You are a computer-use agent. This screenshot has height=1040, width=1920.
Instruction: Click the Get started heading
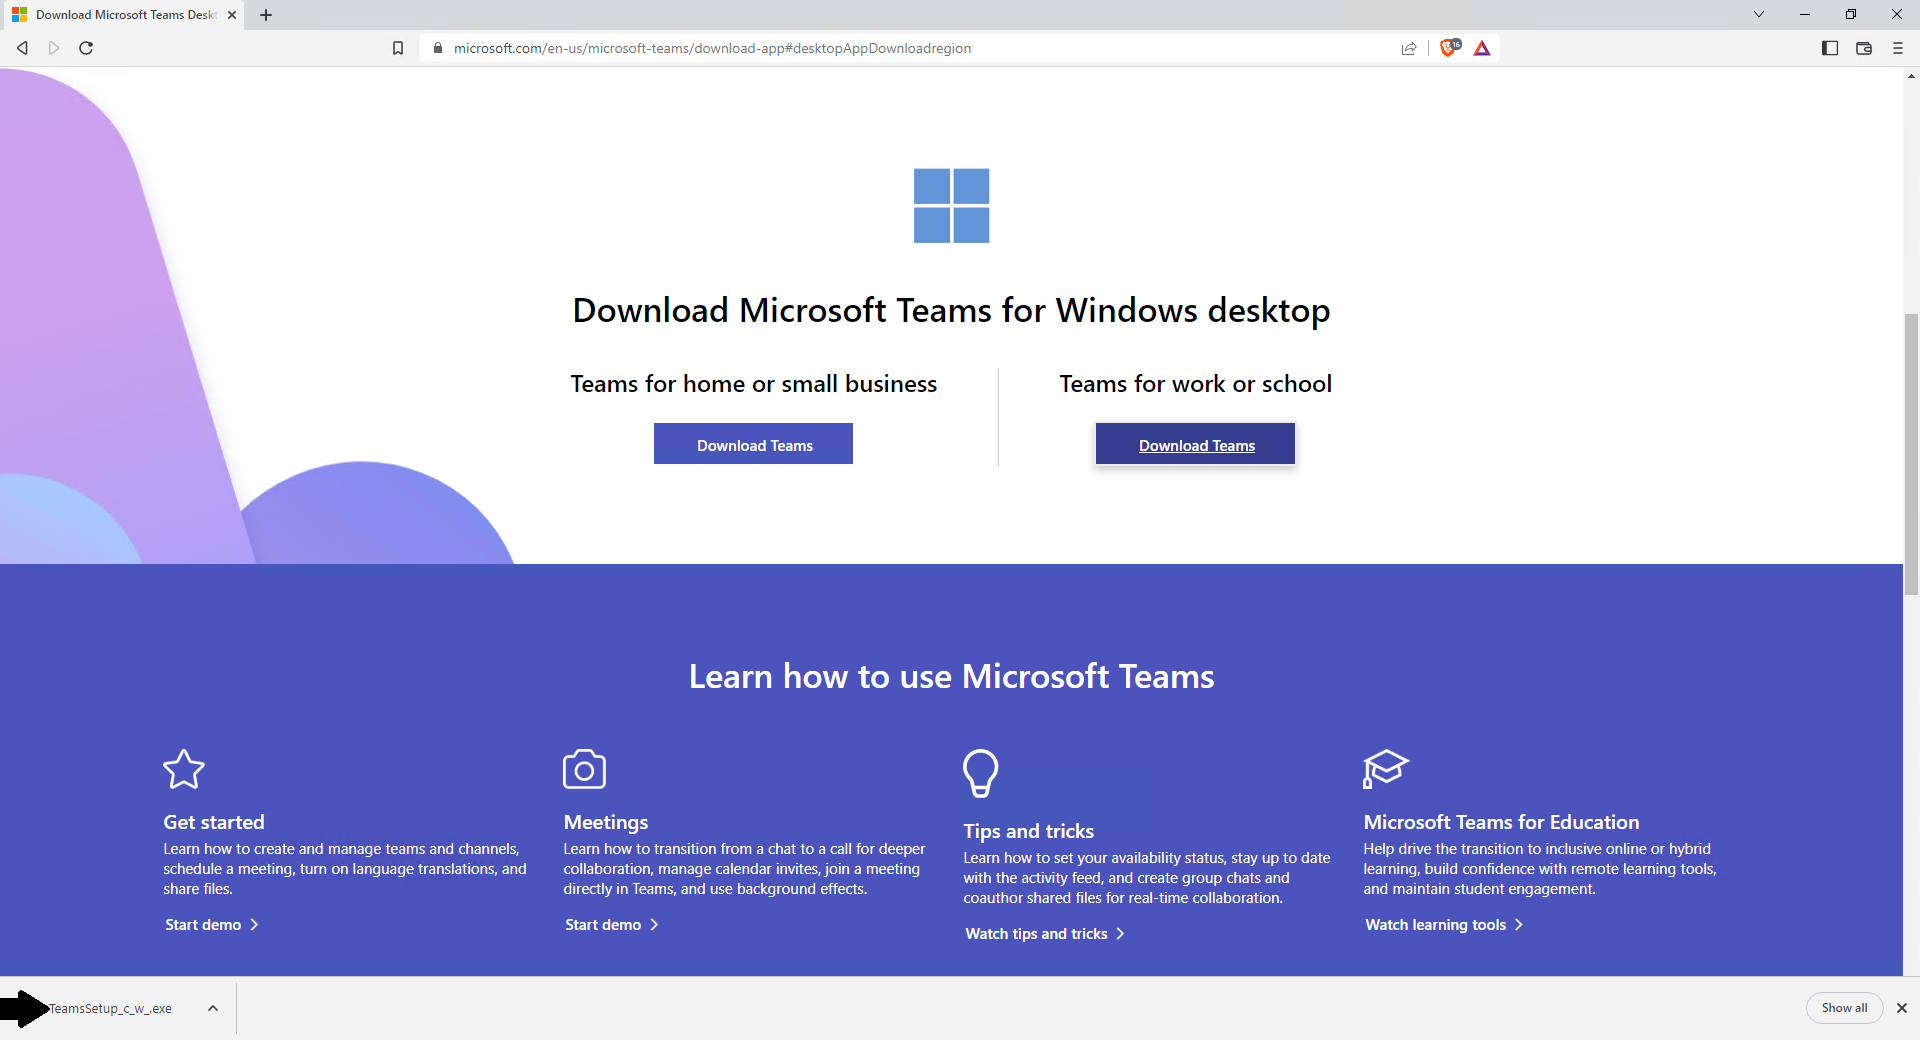pyautogui.click(x=214, y=822)
